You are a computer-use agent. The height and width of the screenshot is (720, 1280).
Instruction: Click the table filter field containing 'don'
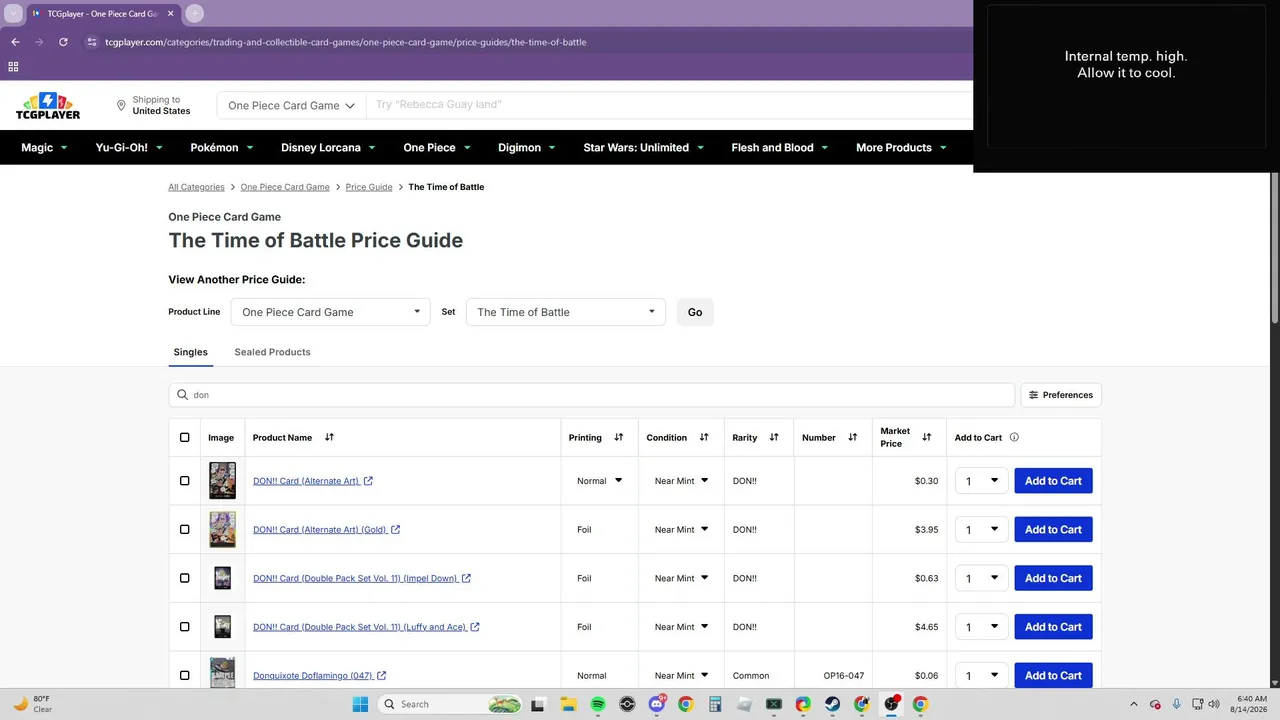pyautogui.click(x=592, y=395)
